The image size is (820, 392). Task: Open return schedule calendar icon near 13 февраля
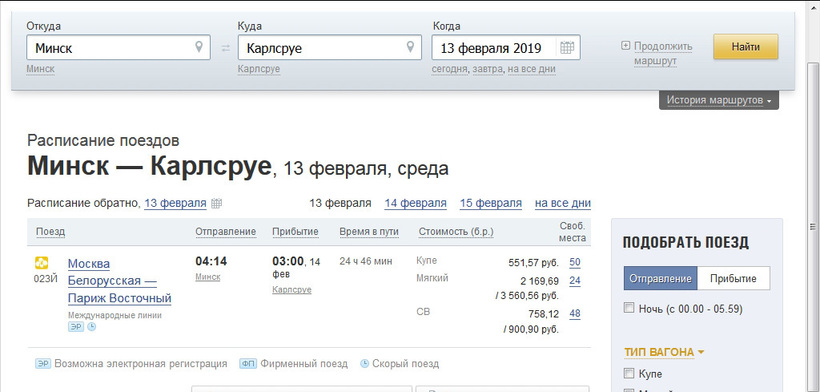tap(217, 203)
